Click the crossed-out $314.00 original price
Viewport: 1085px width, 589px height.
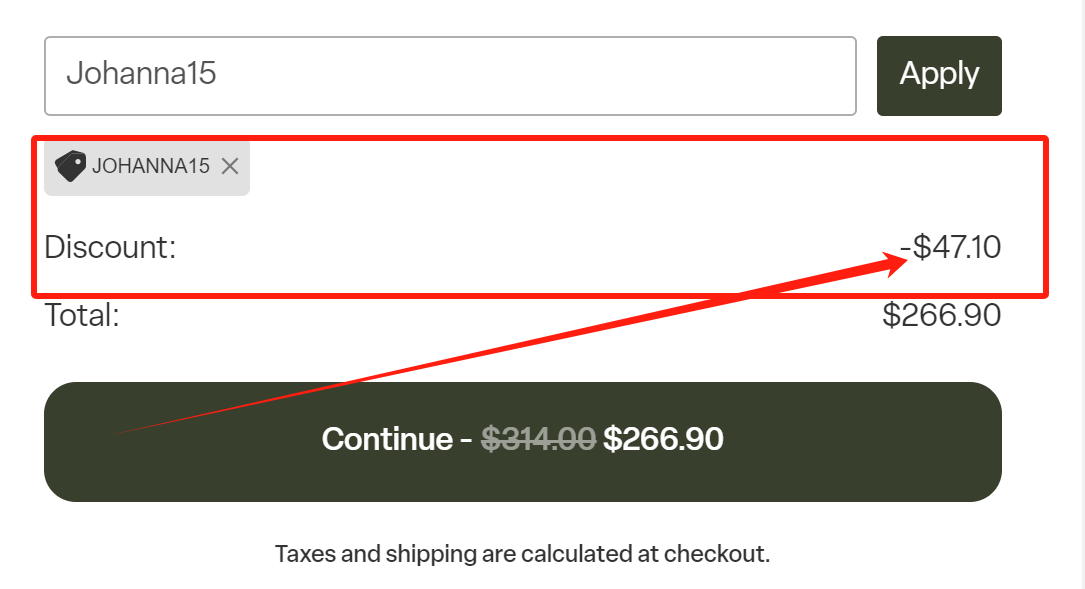pos(538,439)
